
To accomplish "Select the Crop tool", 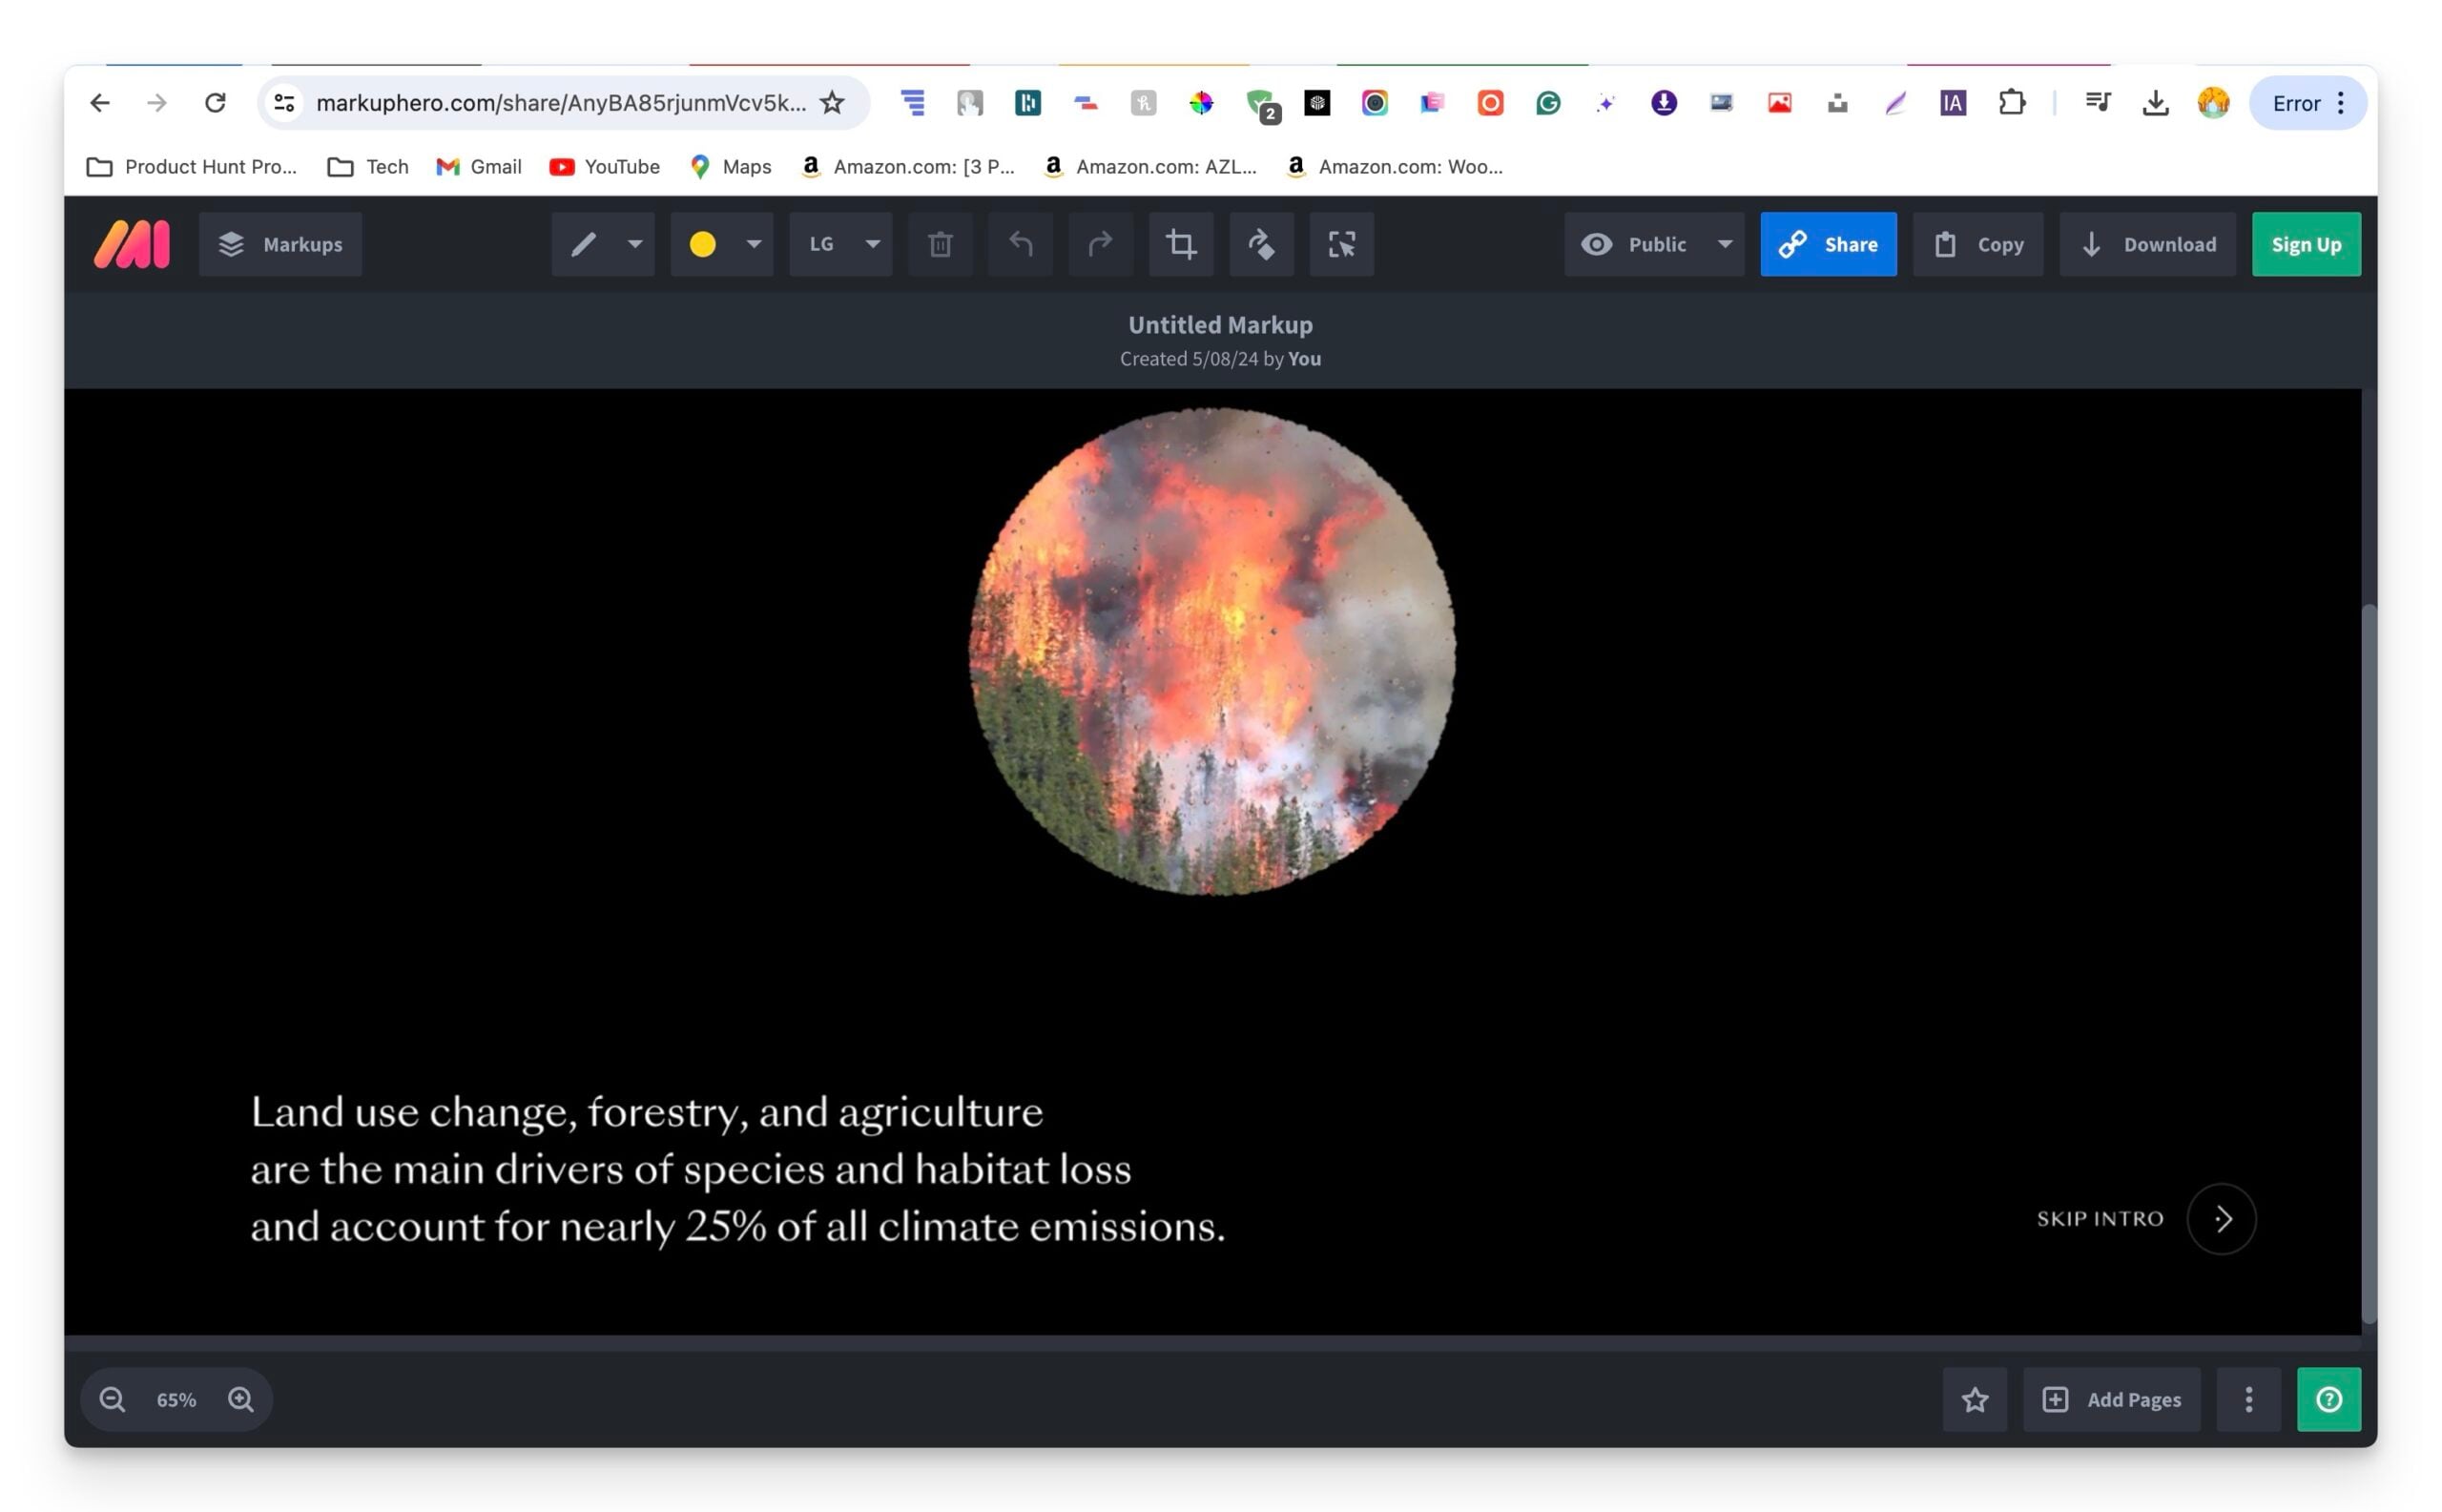I will [x=1180, y=244].
